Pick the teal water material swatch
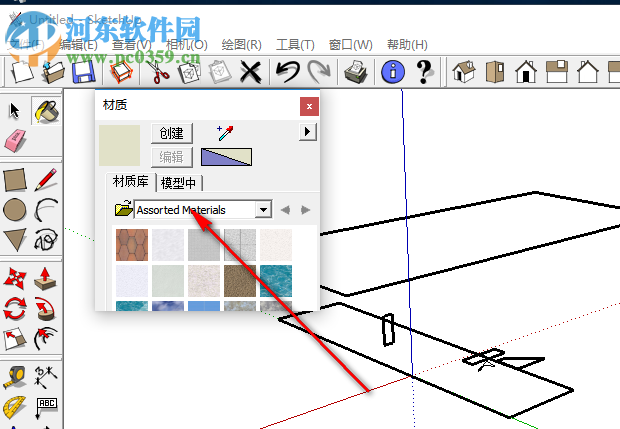The image size is (620, 429). 276,281
